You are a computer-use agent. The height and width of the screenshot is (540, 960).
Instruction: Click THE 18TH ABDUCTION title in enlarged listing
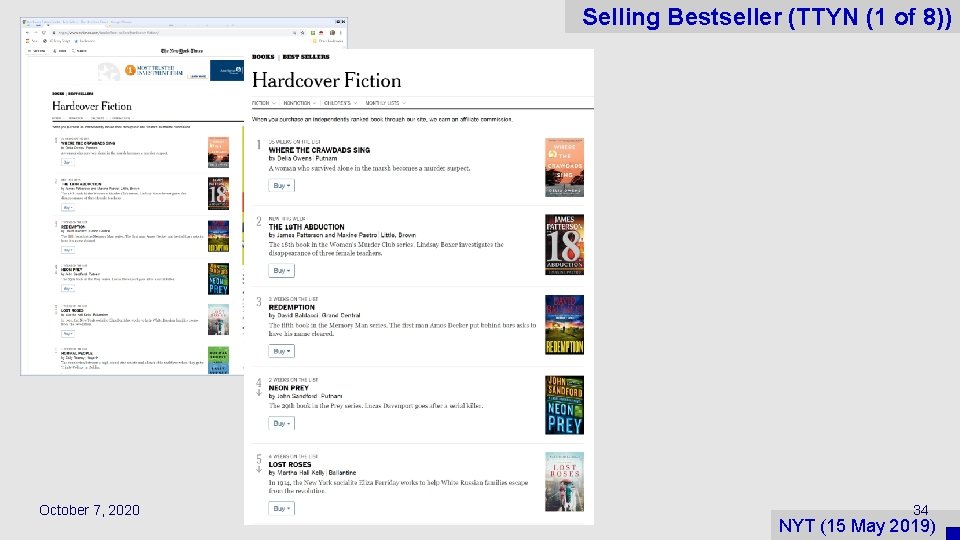[306, 227]
